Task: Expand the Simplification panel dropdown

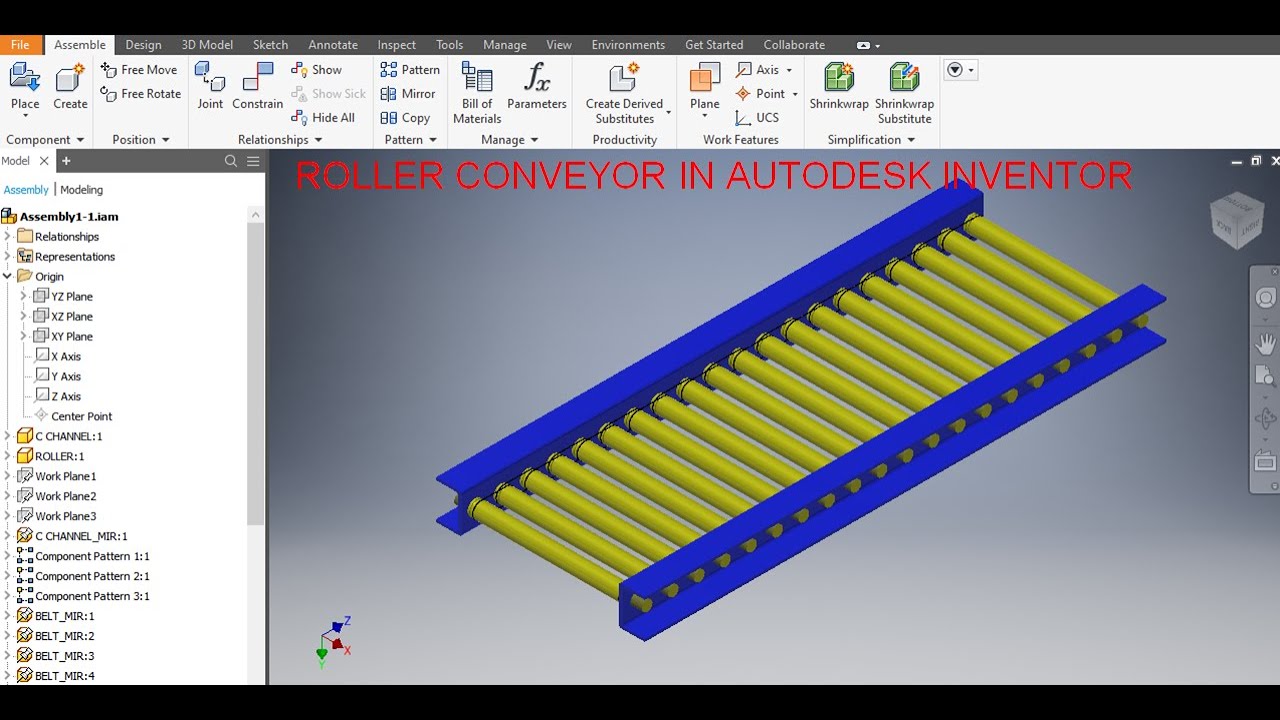Action: (910, 140)
